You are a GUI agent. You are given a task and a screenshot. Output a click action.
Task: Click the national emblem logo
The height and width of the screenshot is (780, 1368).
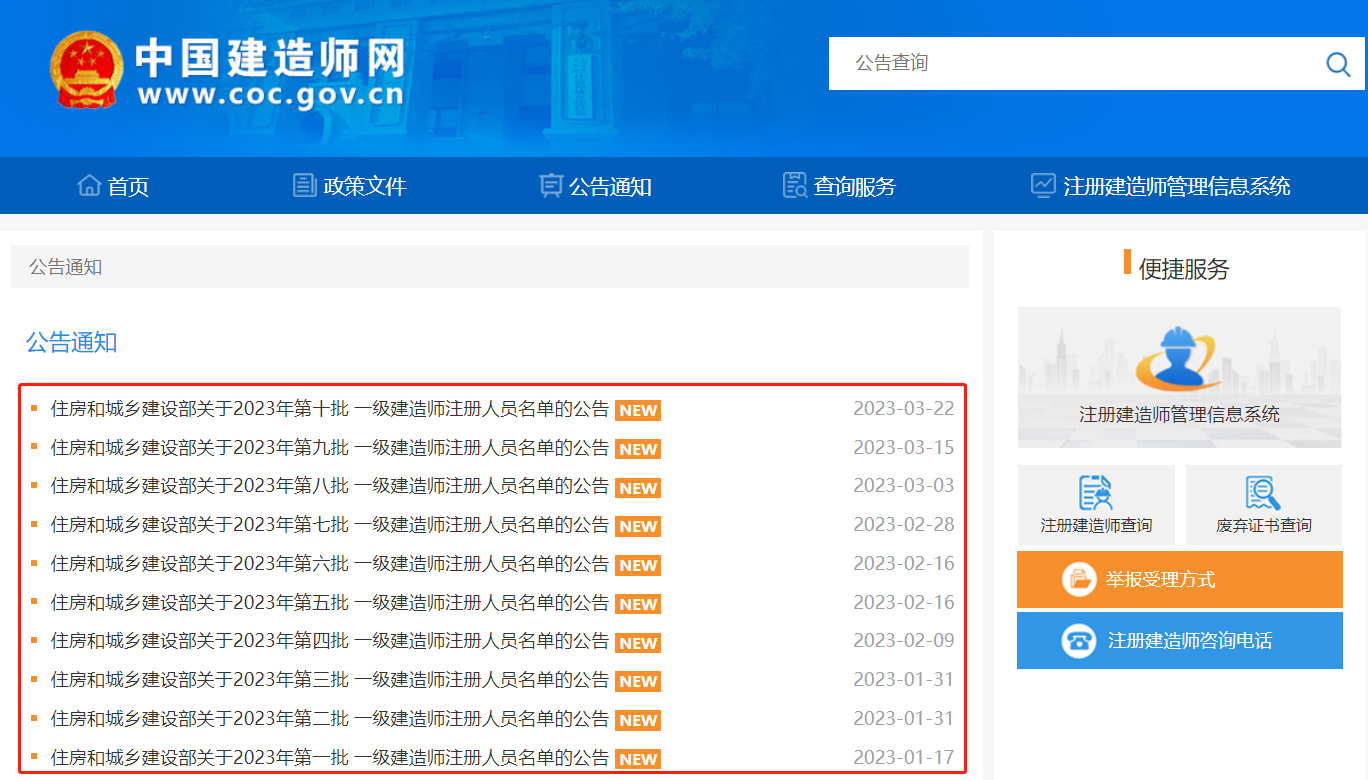86,69
